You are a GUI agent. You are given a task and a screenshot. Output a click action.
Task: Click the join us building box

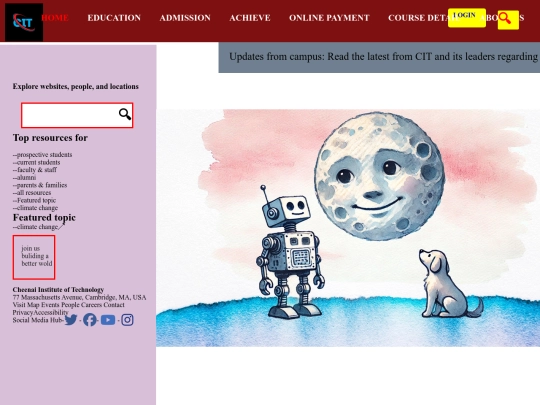coord(34,257)
